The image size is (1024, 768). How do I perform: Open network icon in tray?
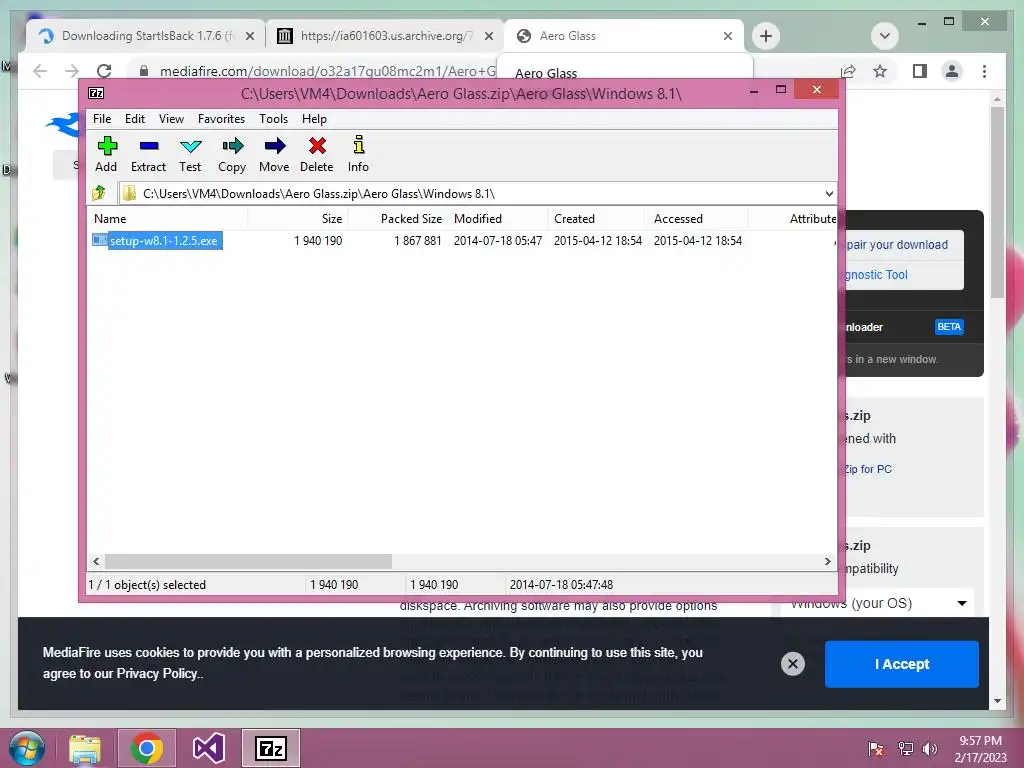(x=905, y=749)
